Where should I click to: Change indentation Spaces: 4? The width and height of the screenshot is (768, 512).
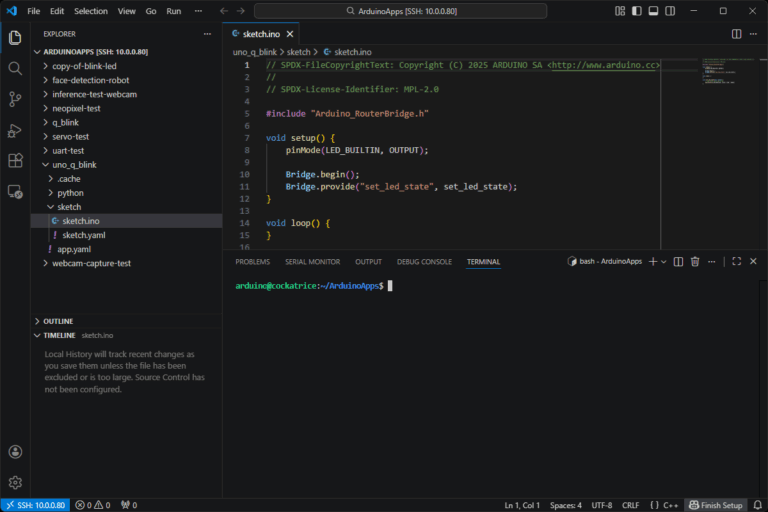pos(566,505)
